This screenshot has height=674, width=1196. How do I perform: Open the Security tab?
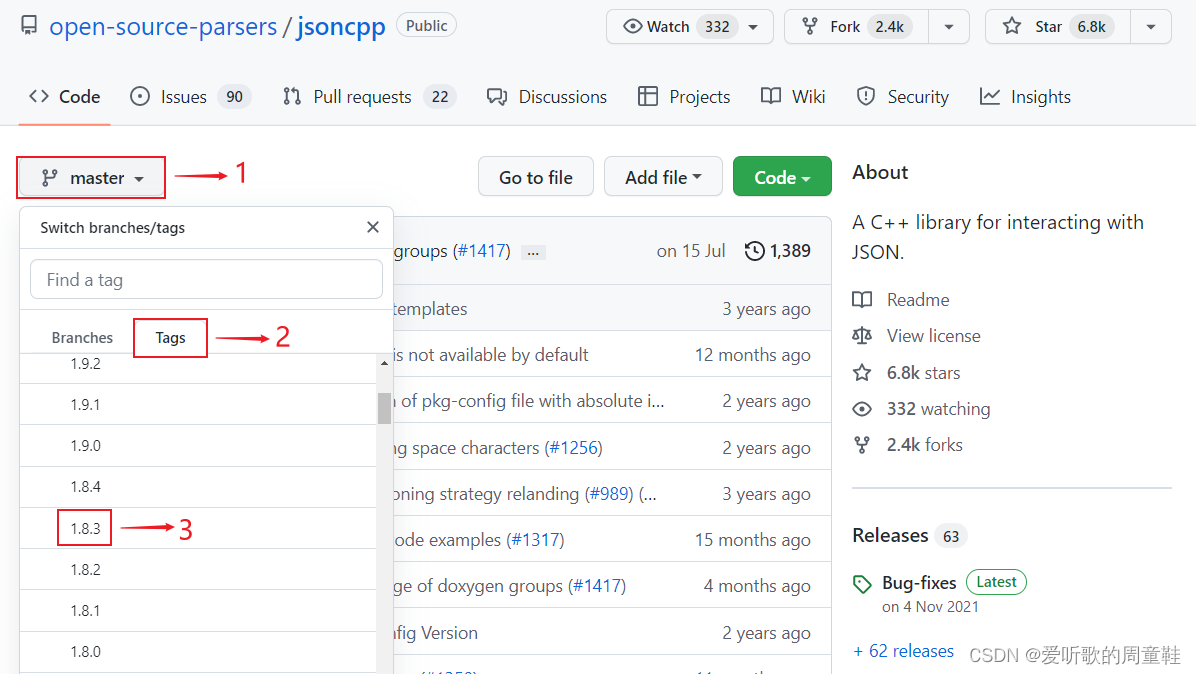pyautogui.click(x=903, y=97)
